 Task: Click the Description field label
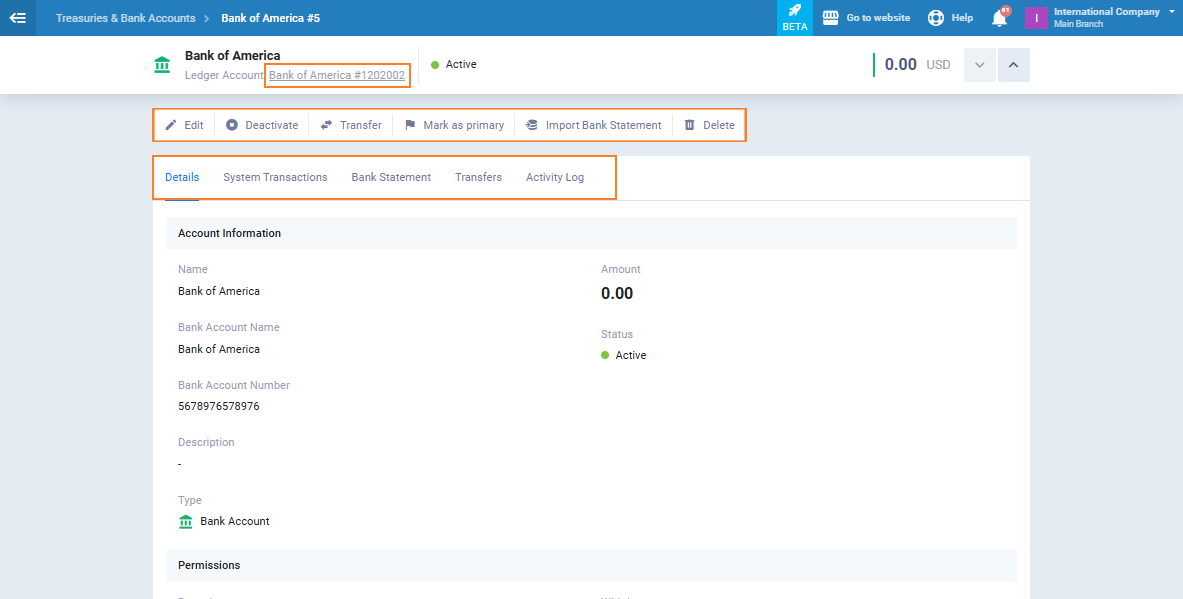(x=206, y=442)
